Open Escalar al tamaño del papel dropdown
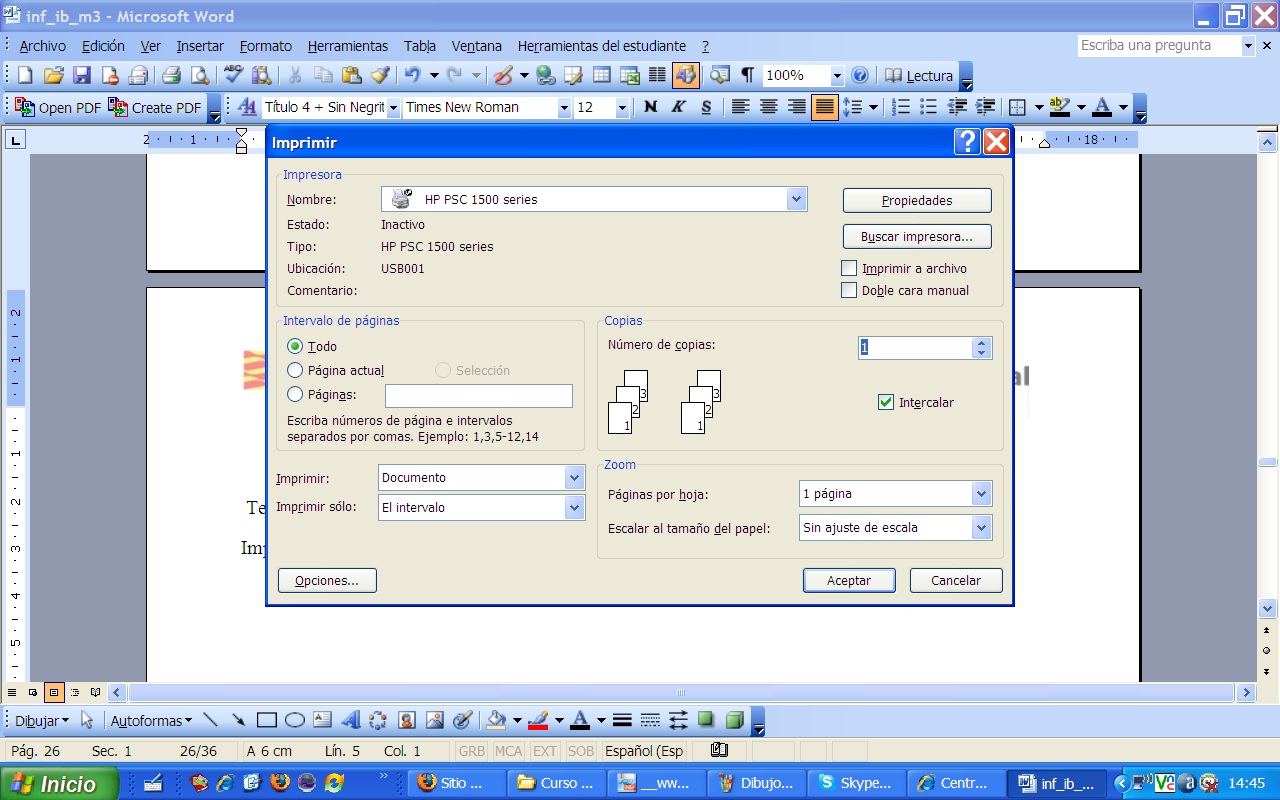Viewport: 1280px width, 800px height. [x=981, y=528]
